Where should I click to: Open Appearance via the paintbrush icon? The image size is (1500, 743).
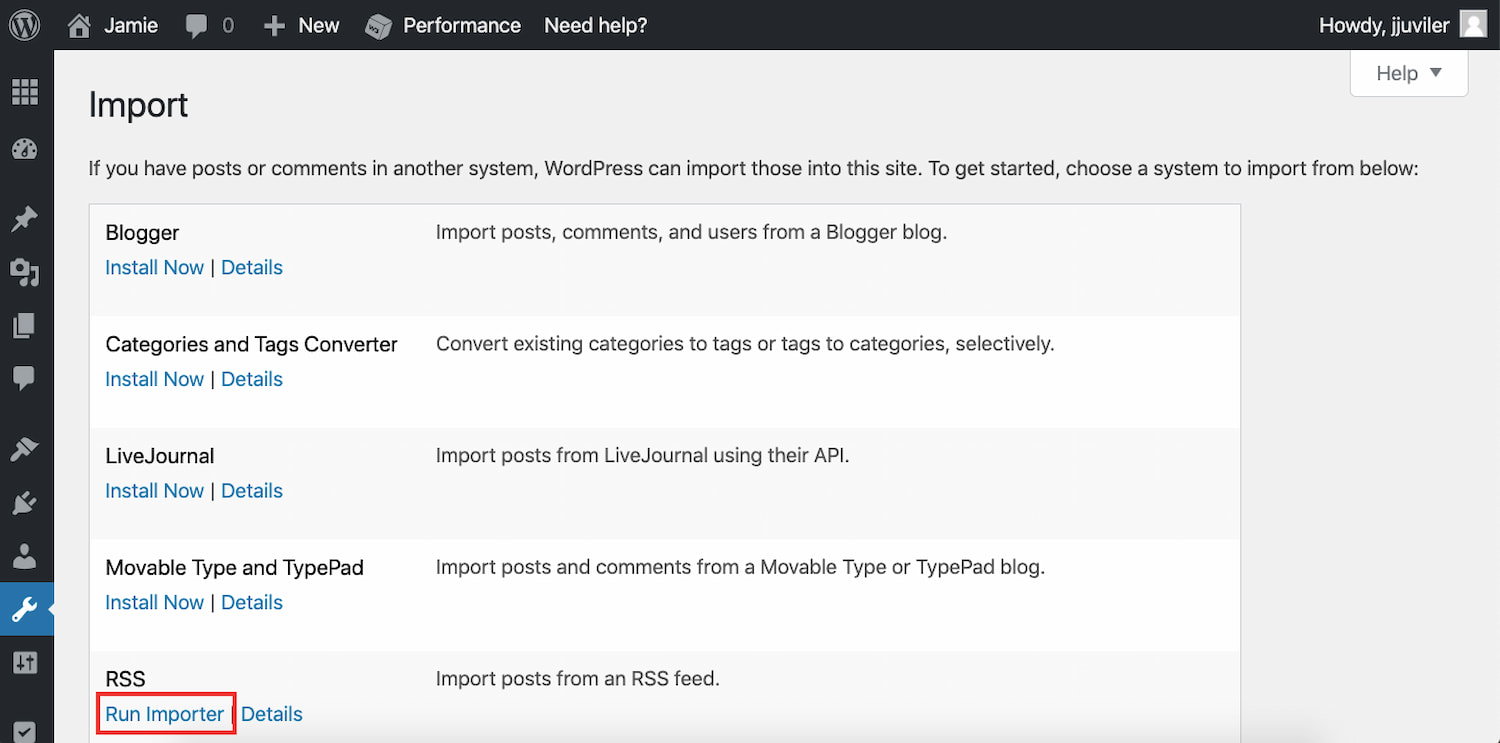click(x=24, y=449)
